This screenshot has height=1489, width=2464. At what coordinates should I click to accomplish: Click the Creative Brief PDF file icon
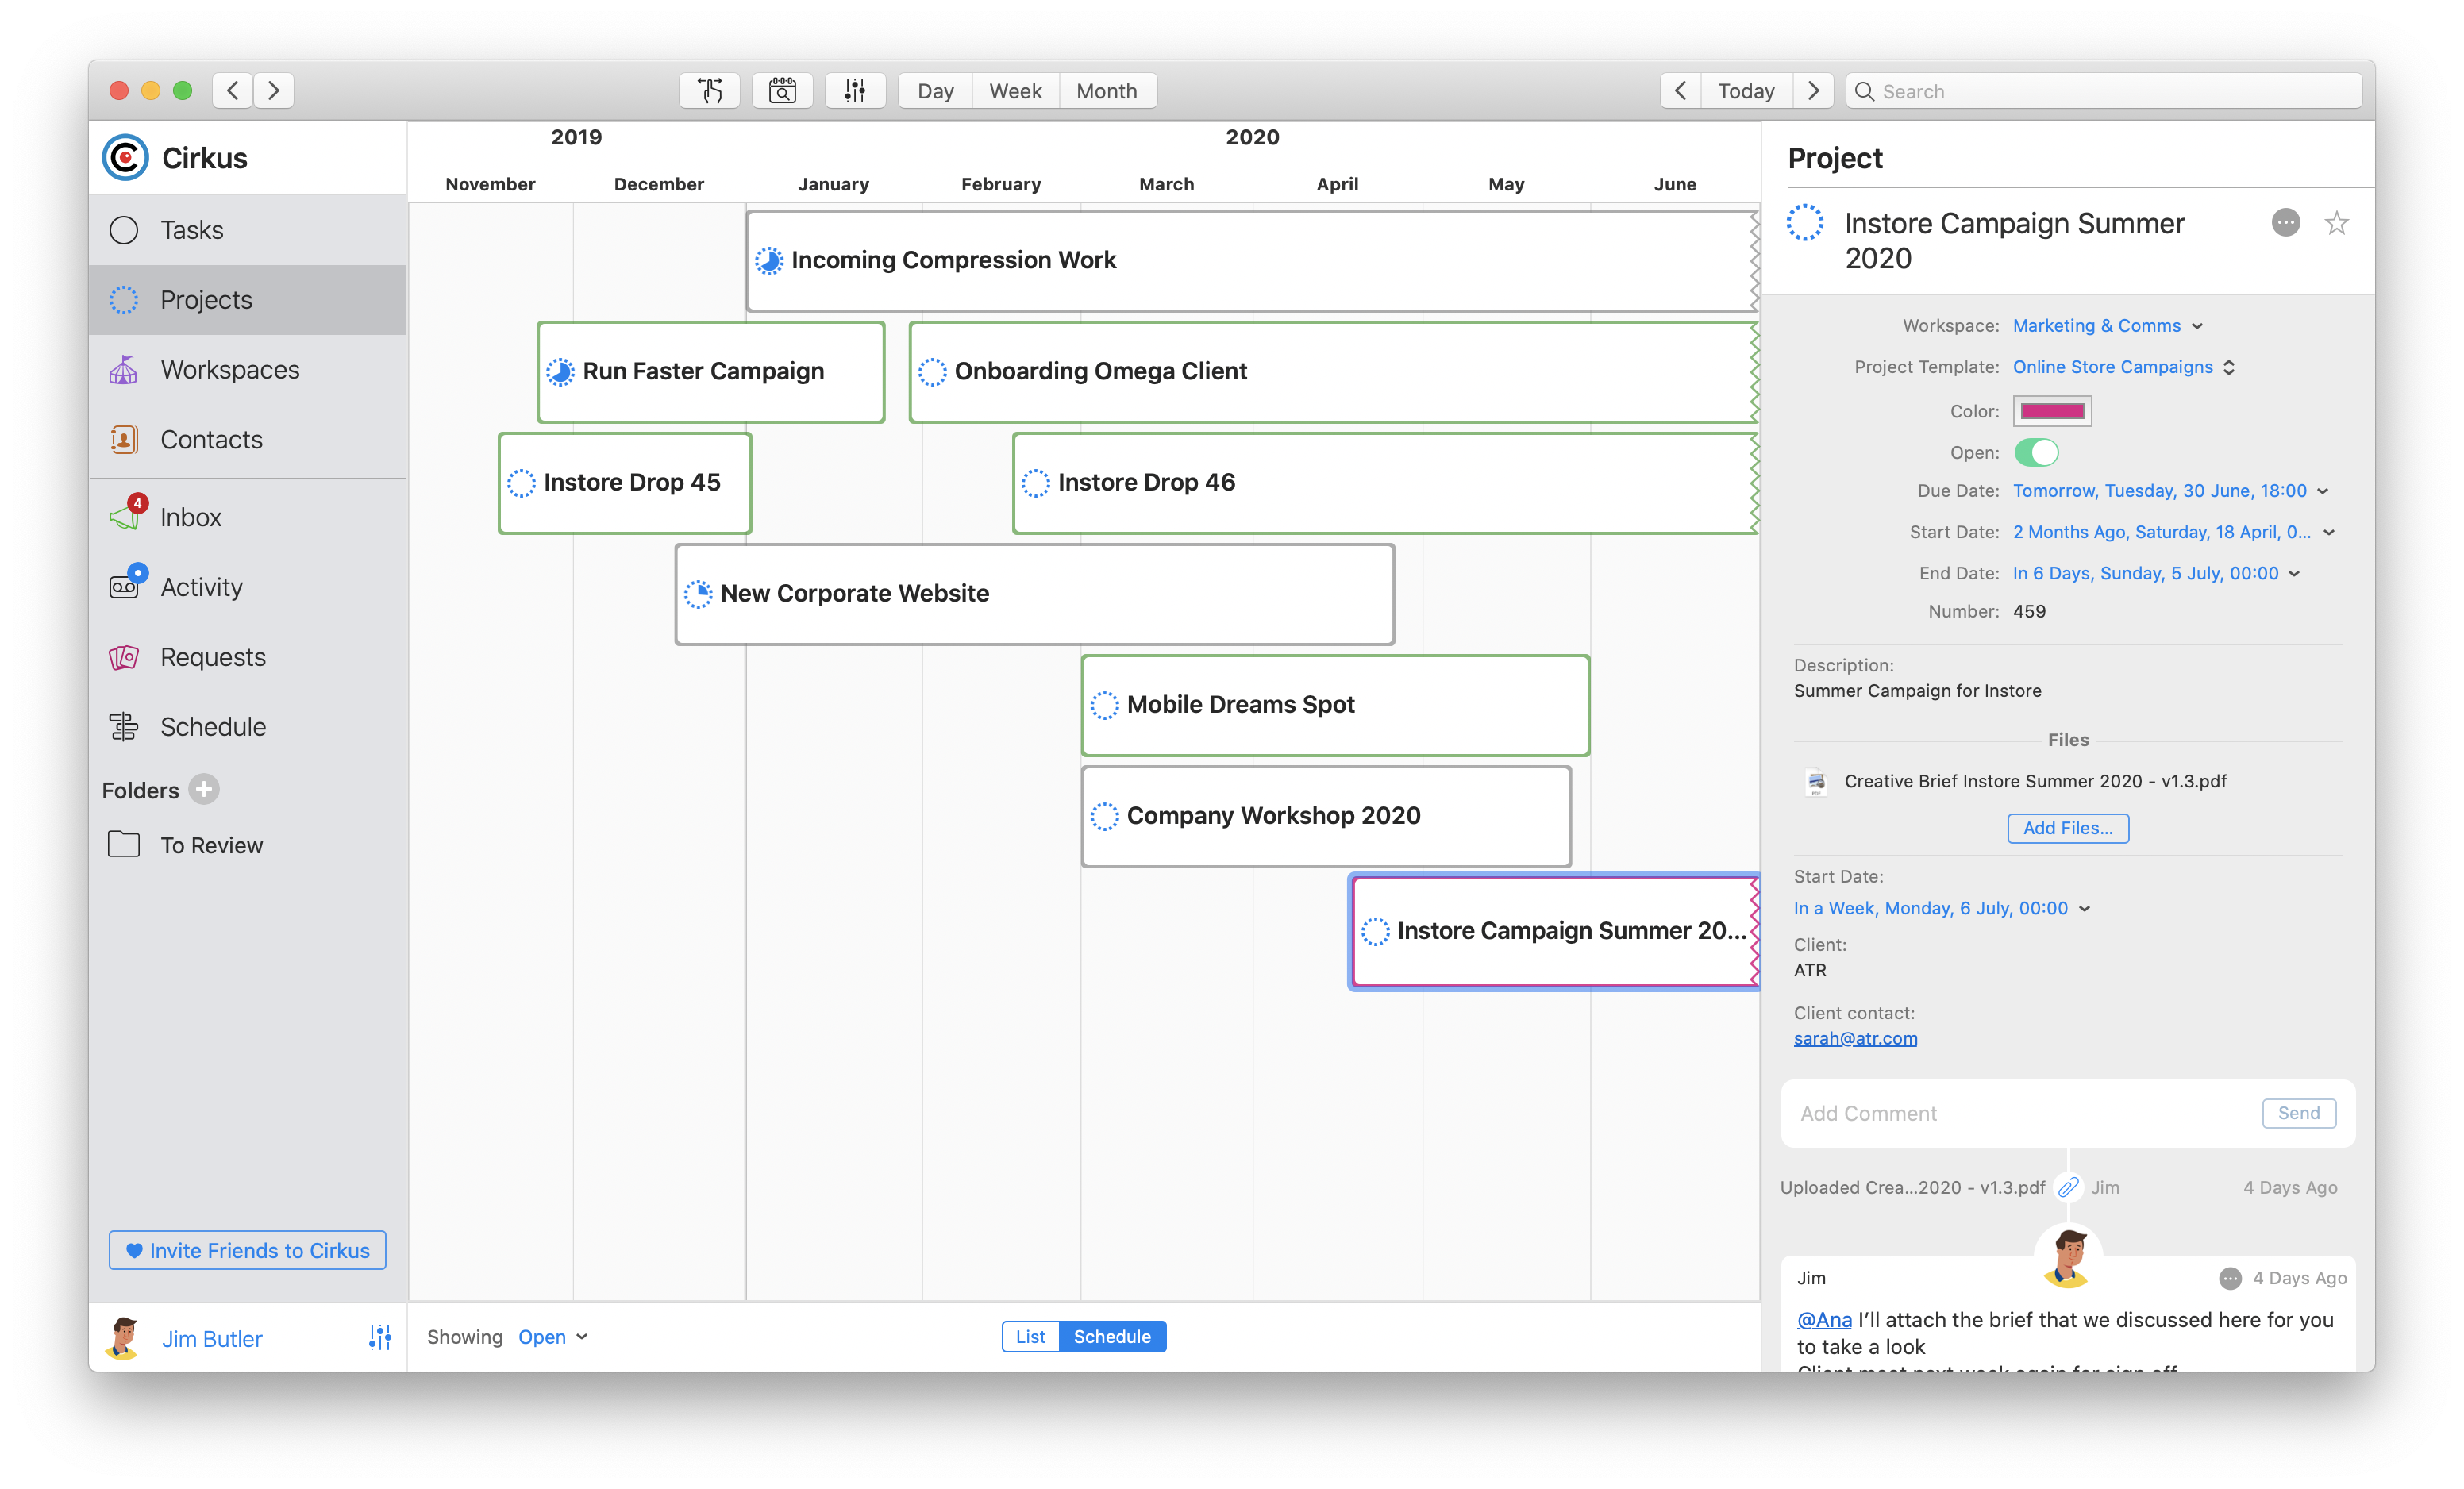pyautogui.click(x=1816, y=782)
